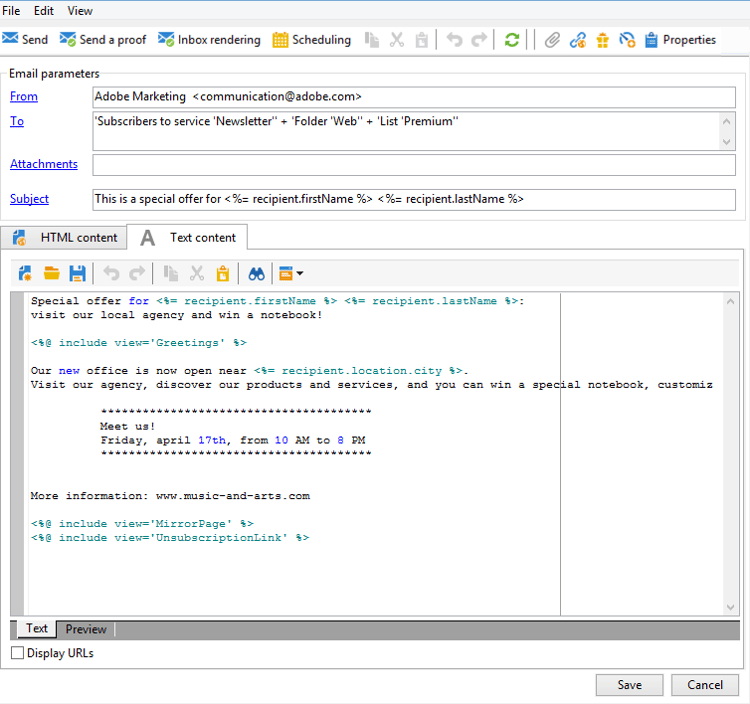The height and width of the screenshot is (704, 750).
Task: Click the paperclip attachment icon
Action: (552, 40)
